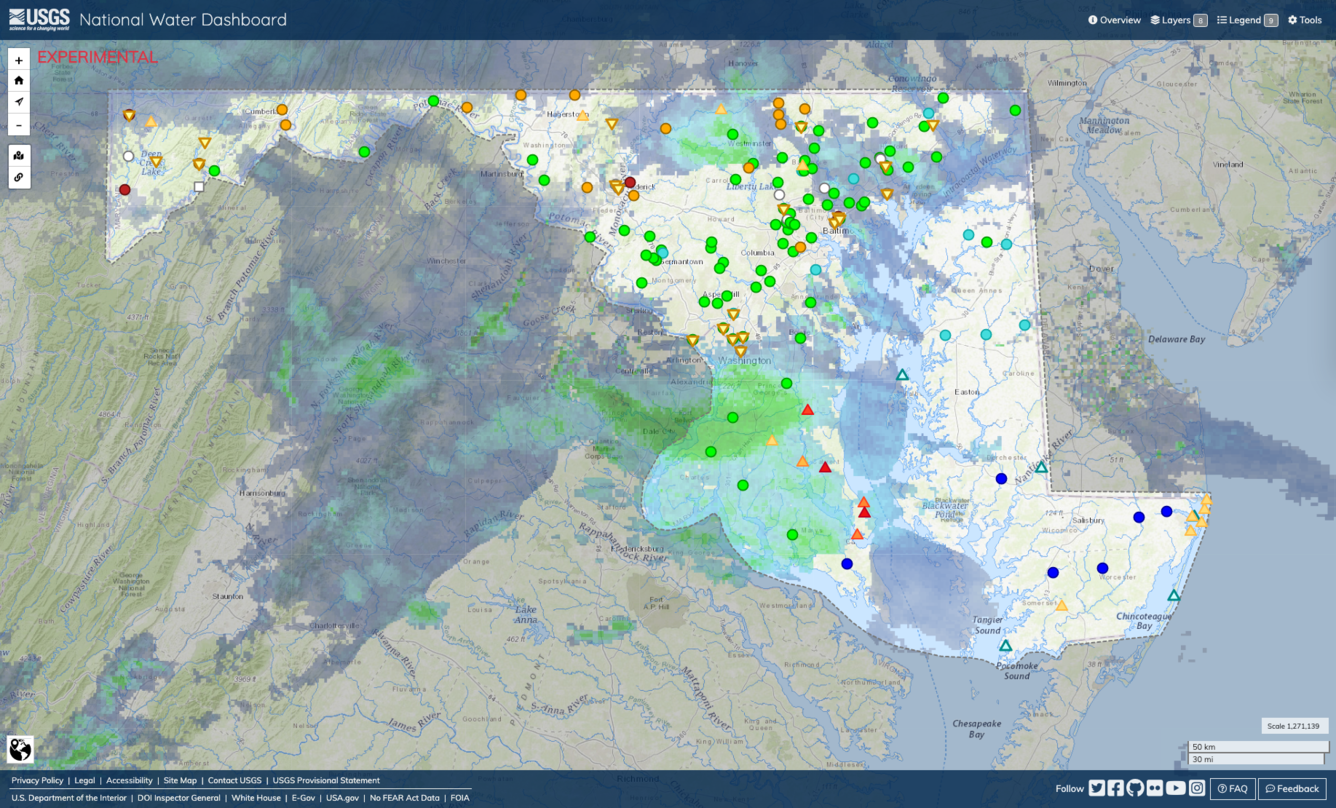The image size is (1336, 808).
Task: Follow the Privacy Policy link
Action: tap(36, 780)
